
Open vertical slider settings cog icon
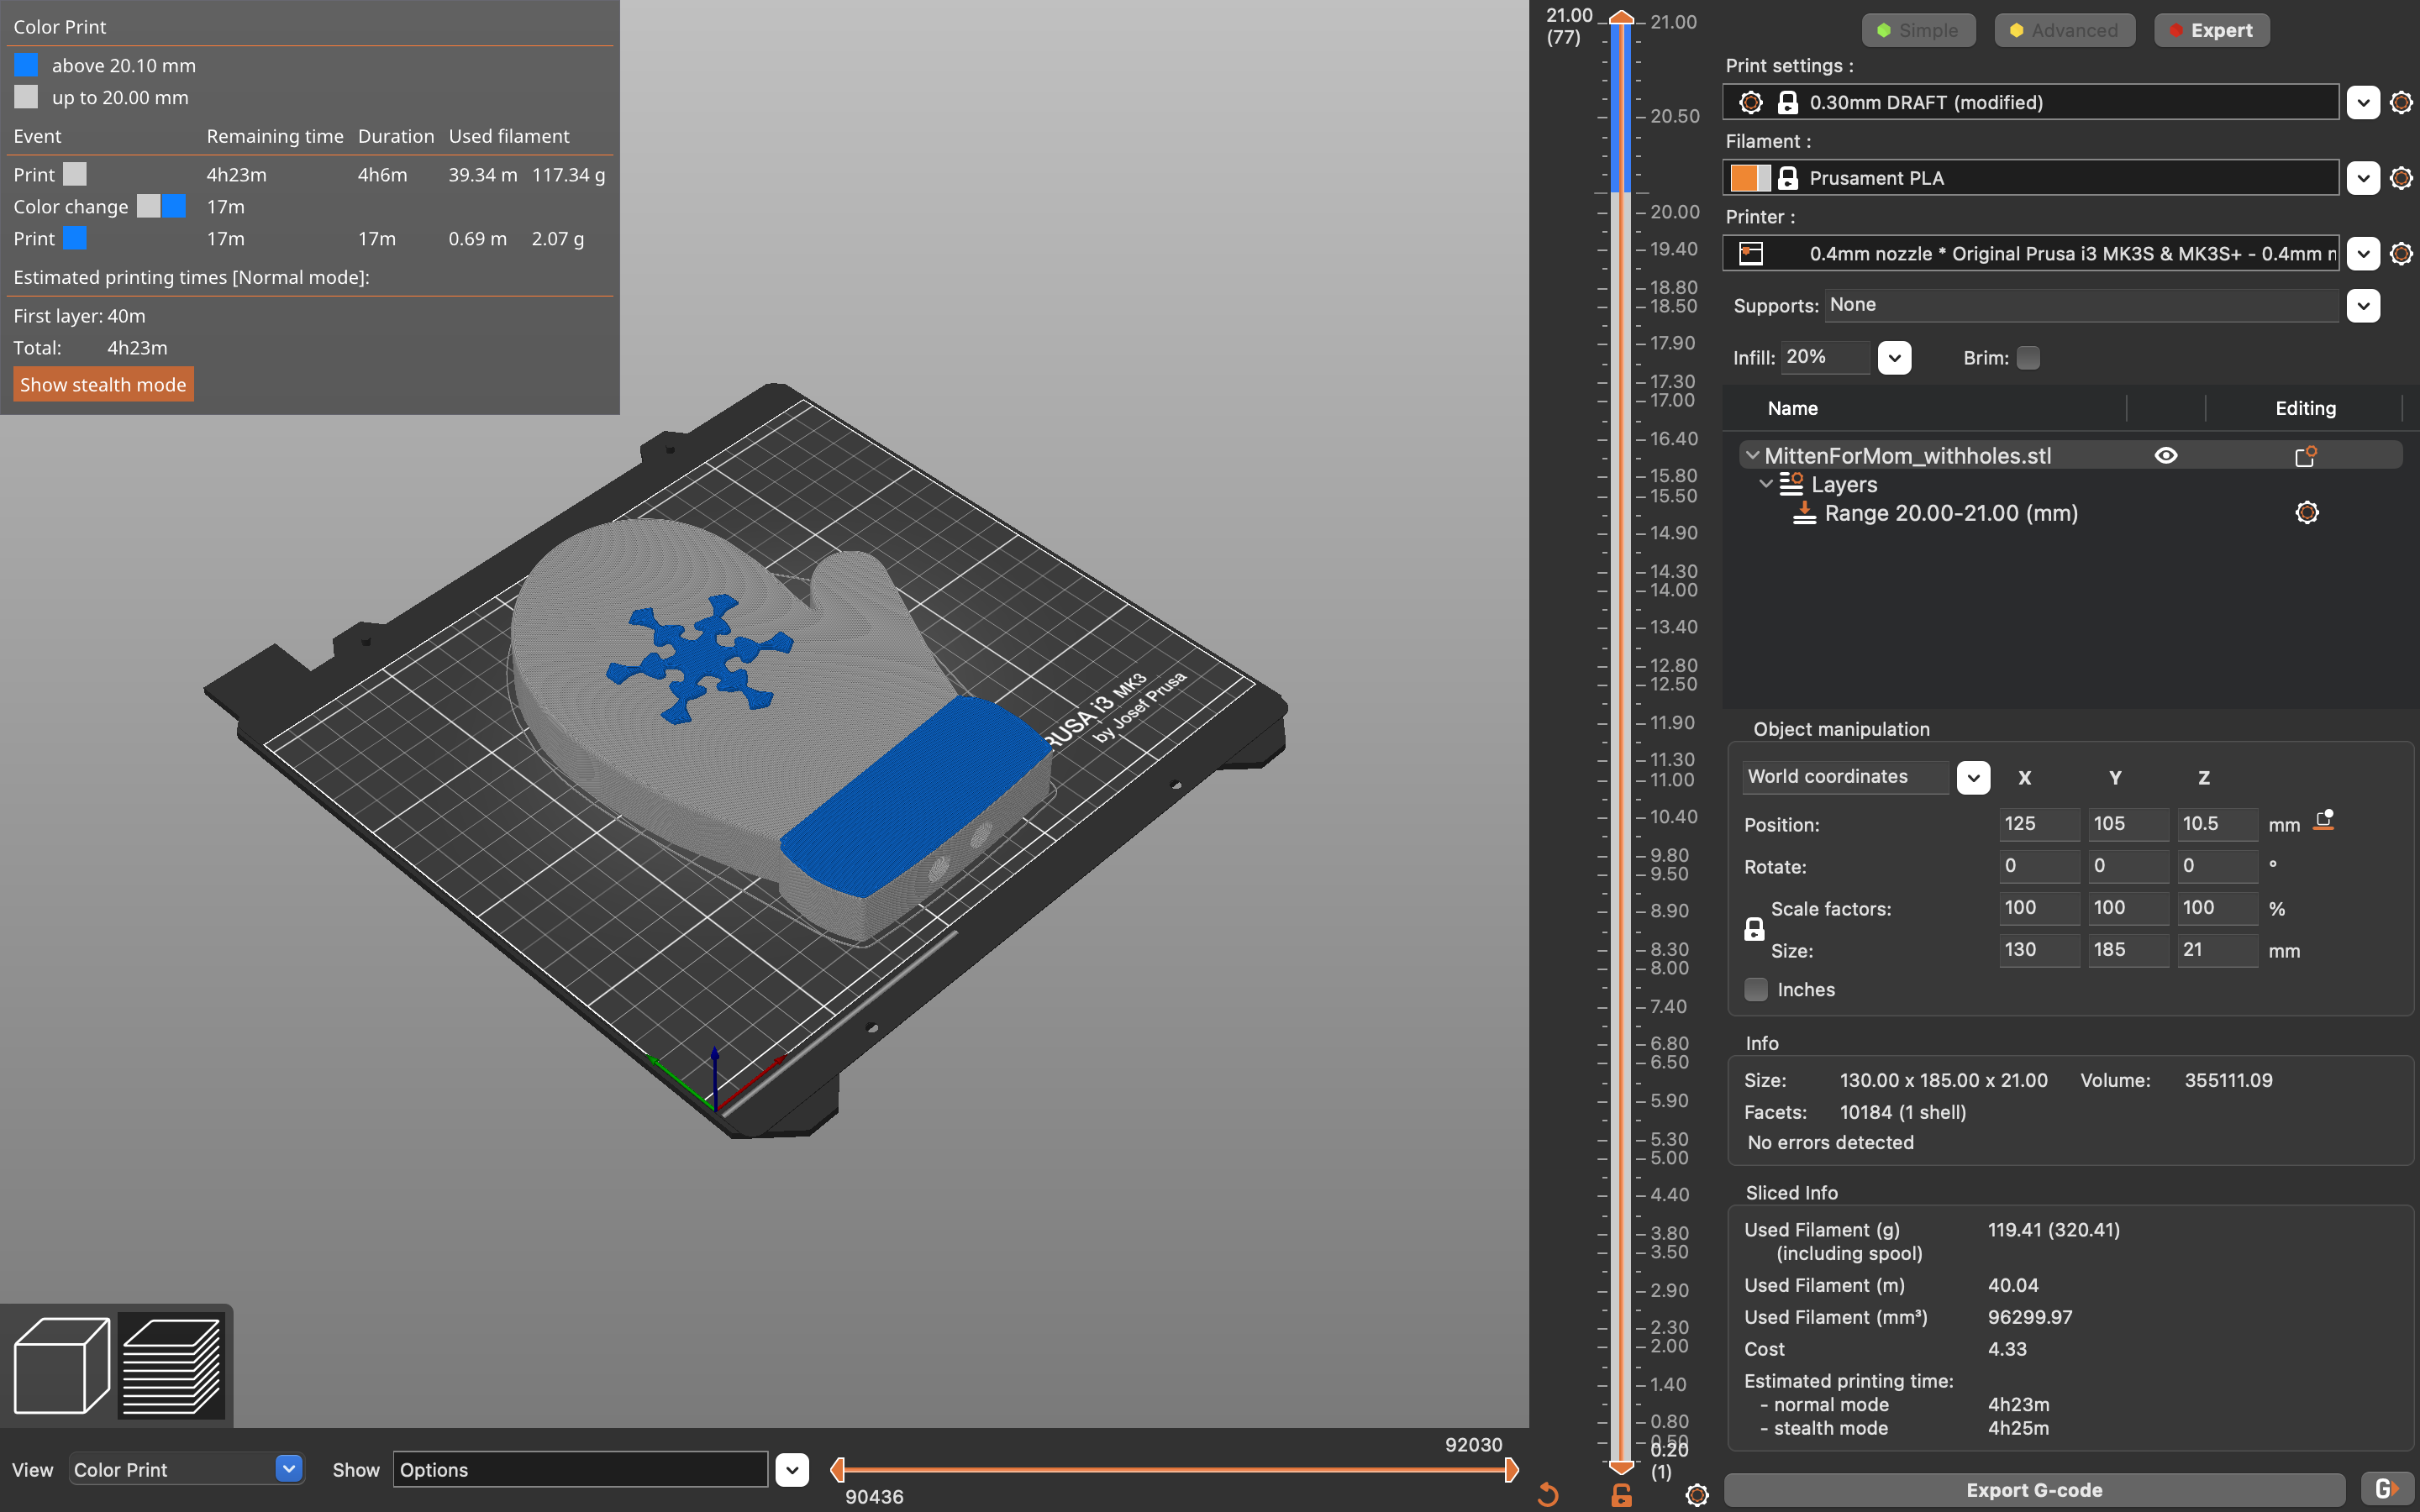(x=1697, y=1495)
